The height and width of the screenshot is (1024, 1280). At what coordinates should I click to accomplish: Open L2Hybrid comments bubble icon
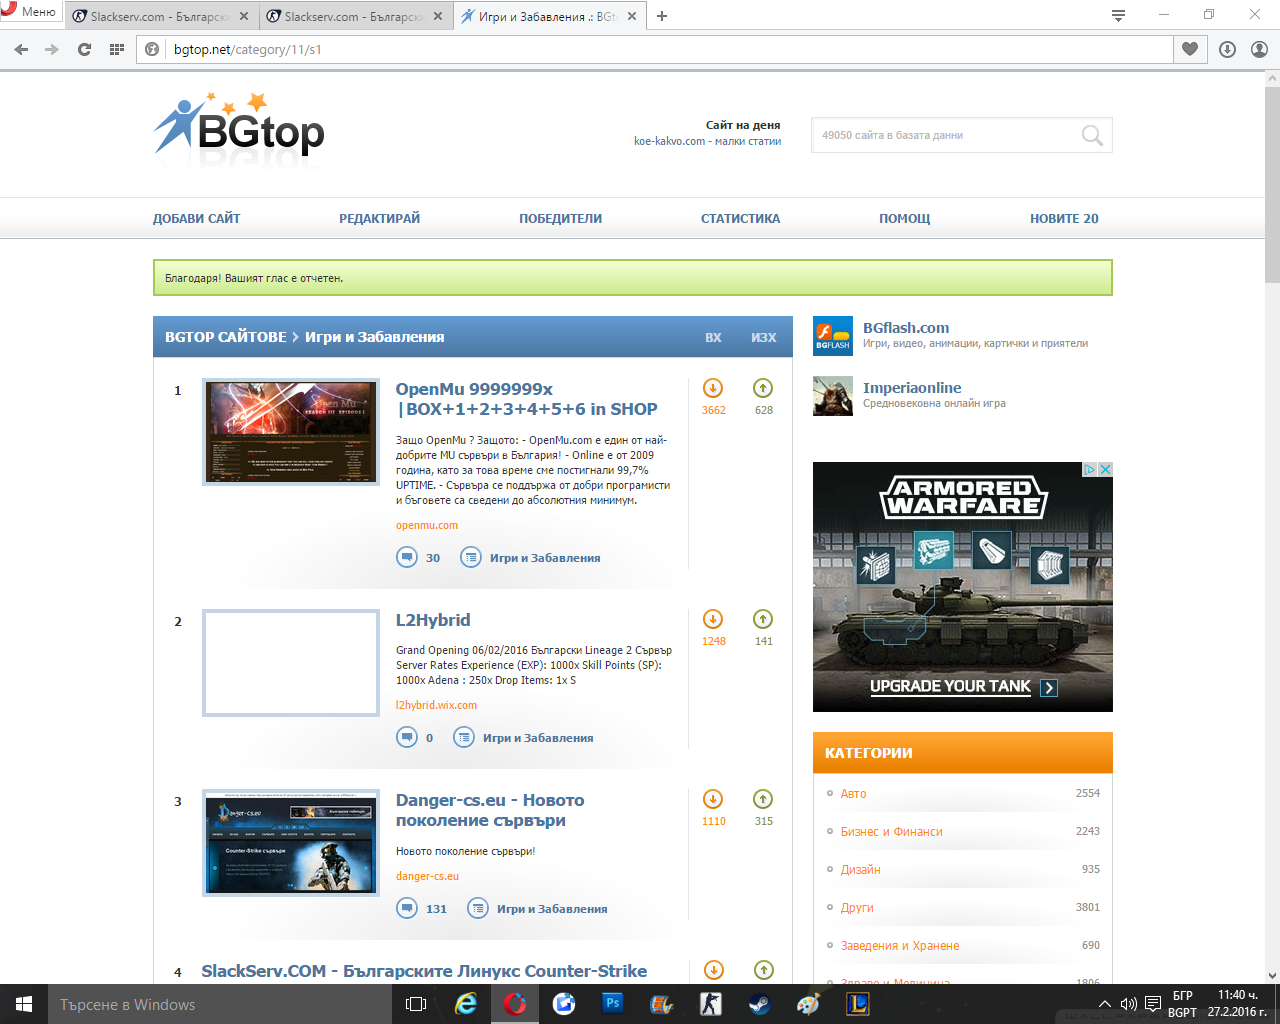[407, 737]
